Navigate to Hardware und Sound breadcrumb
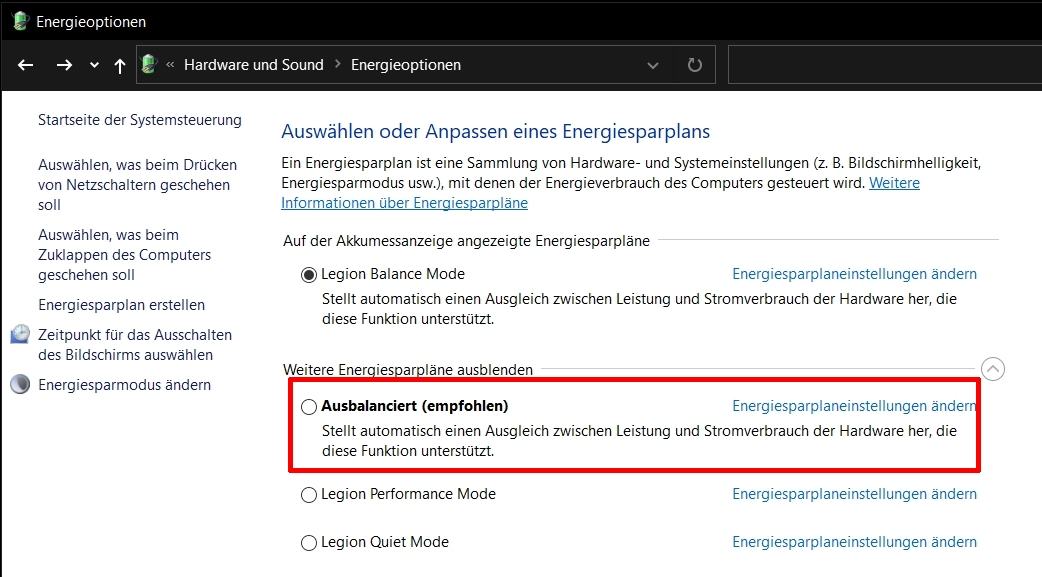 [x=253, y=65]
